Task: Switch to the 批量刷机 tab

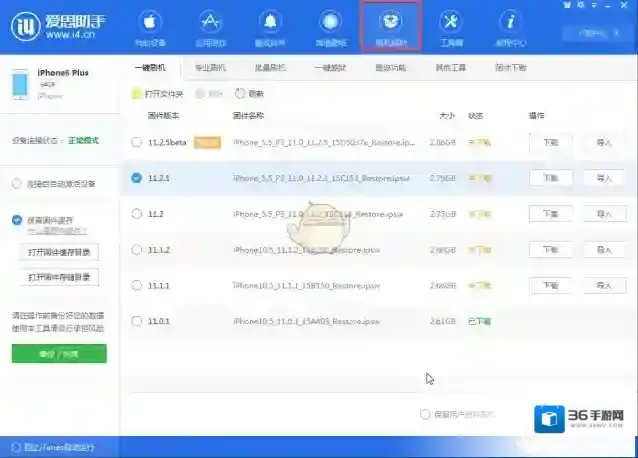Action: (270, 68)
